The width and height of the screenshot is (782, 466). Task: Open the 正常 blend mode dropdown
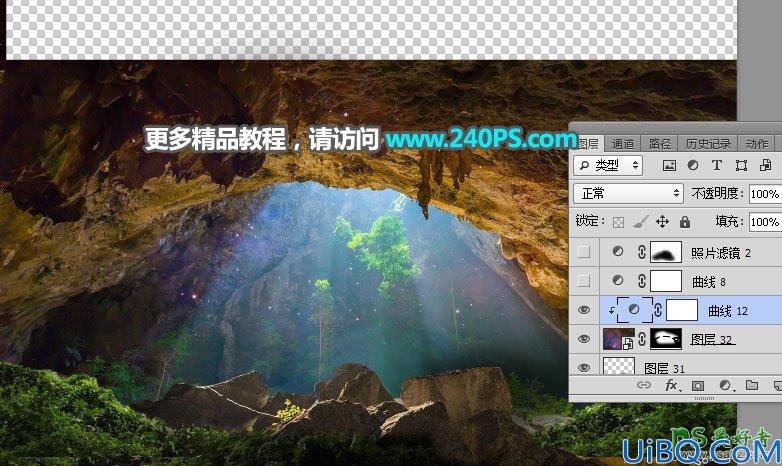coord(628,193)
